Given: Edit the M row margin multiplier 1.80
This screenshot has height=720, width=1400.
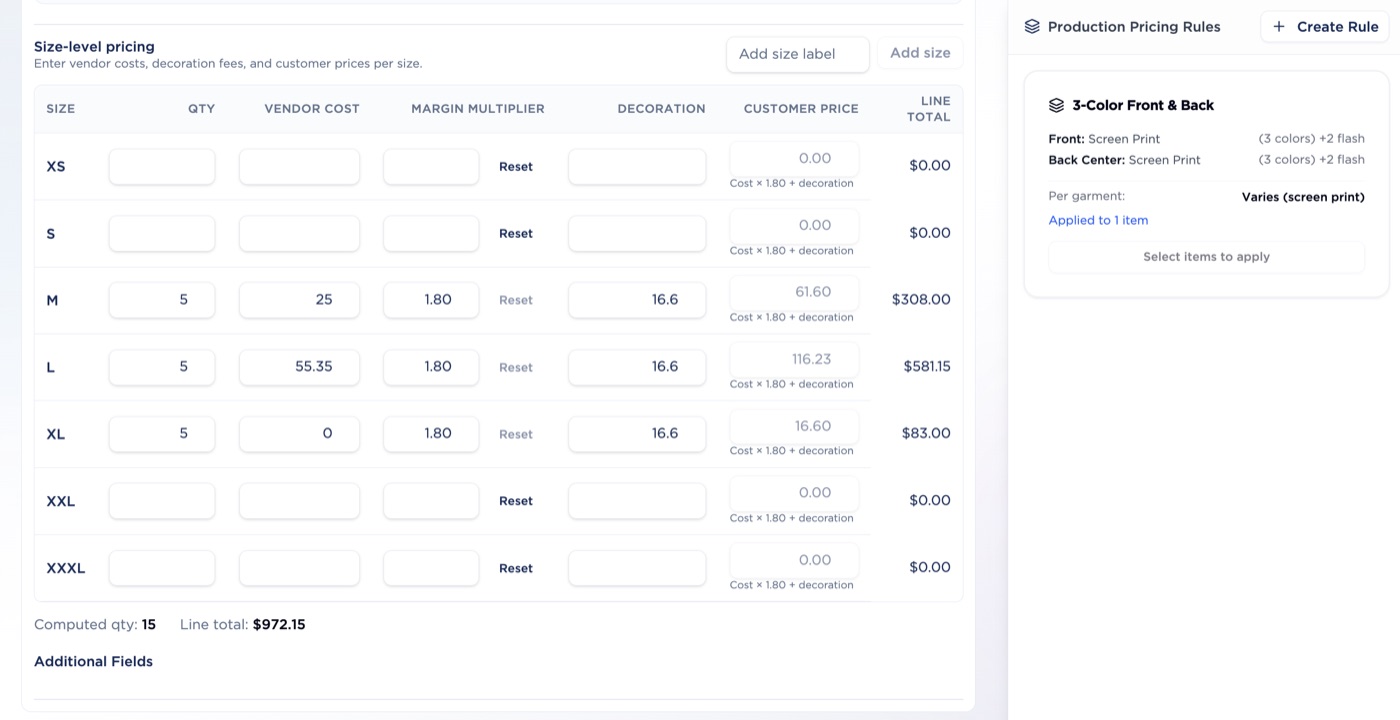Looking at the screenshot, I should pyautogui.click(x=431, y=300).
